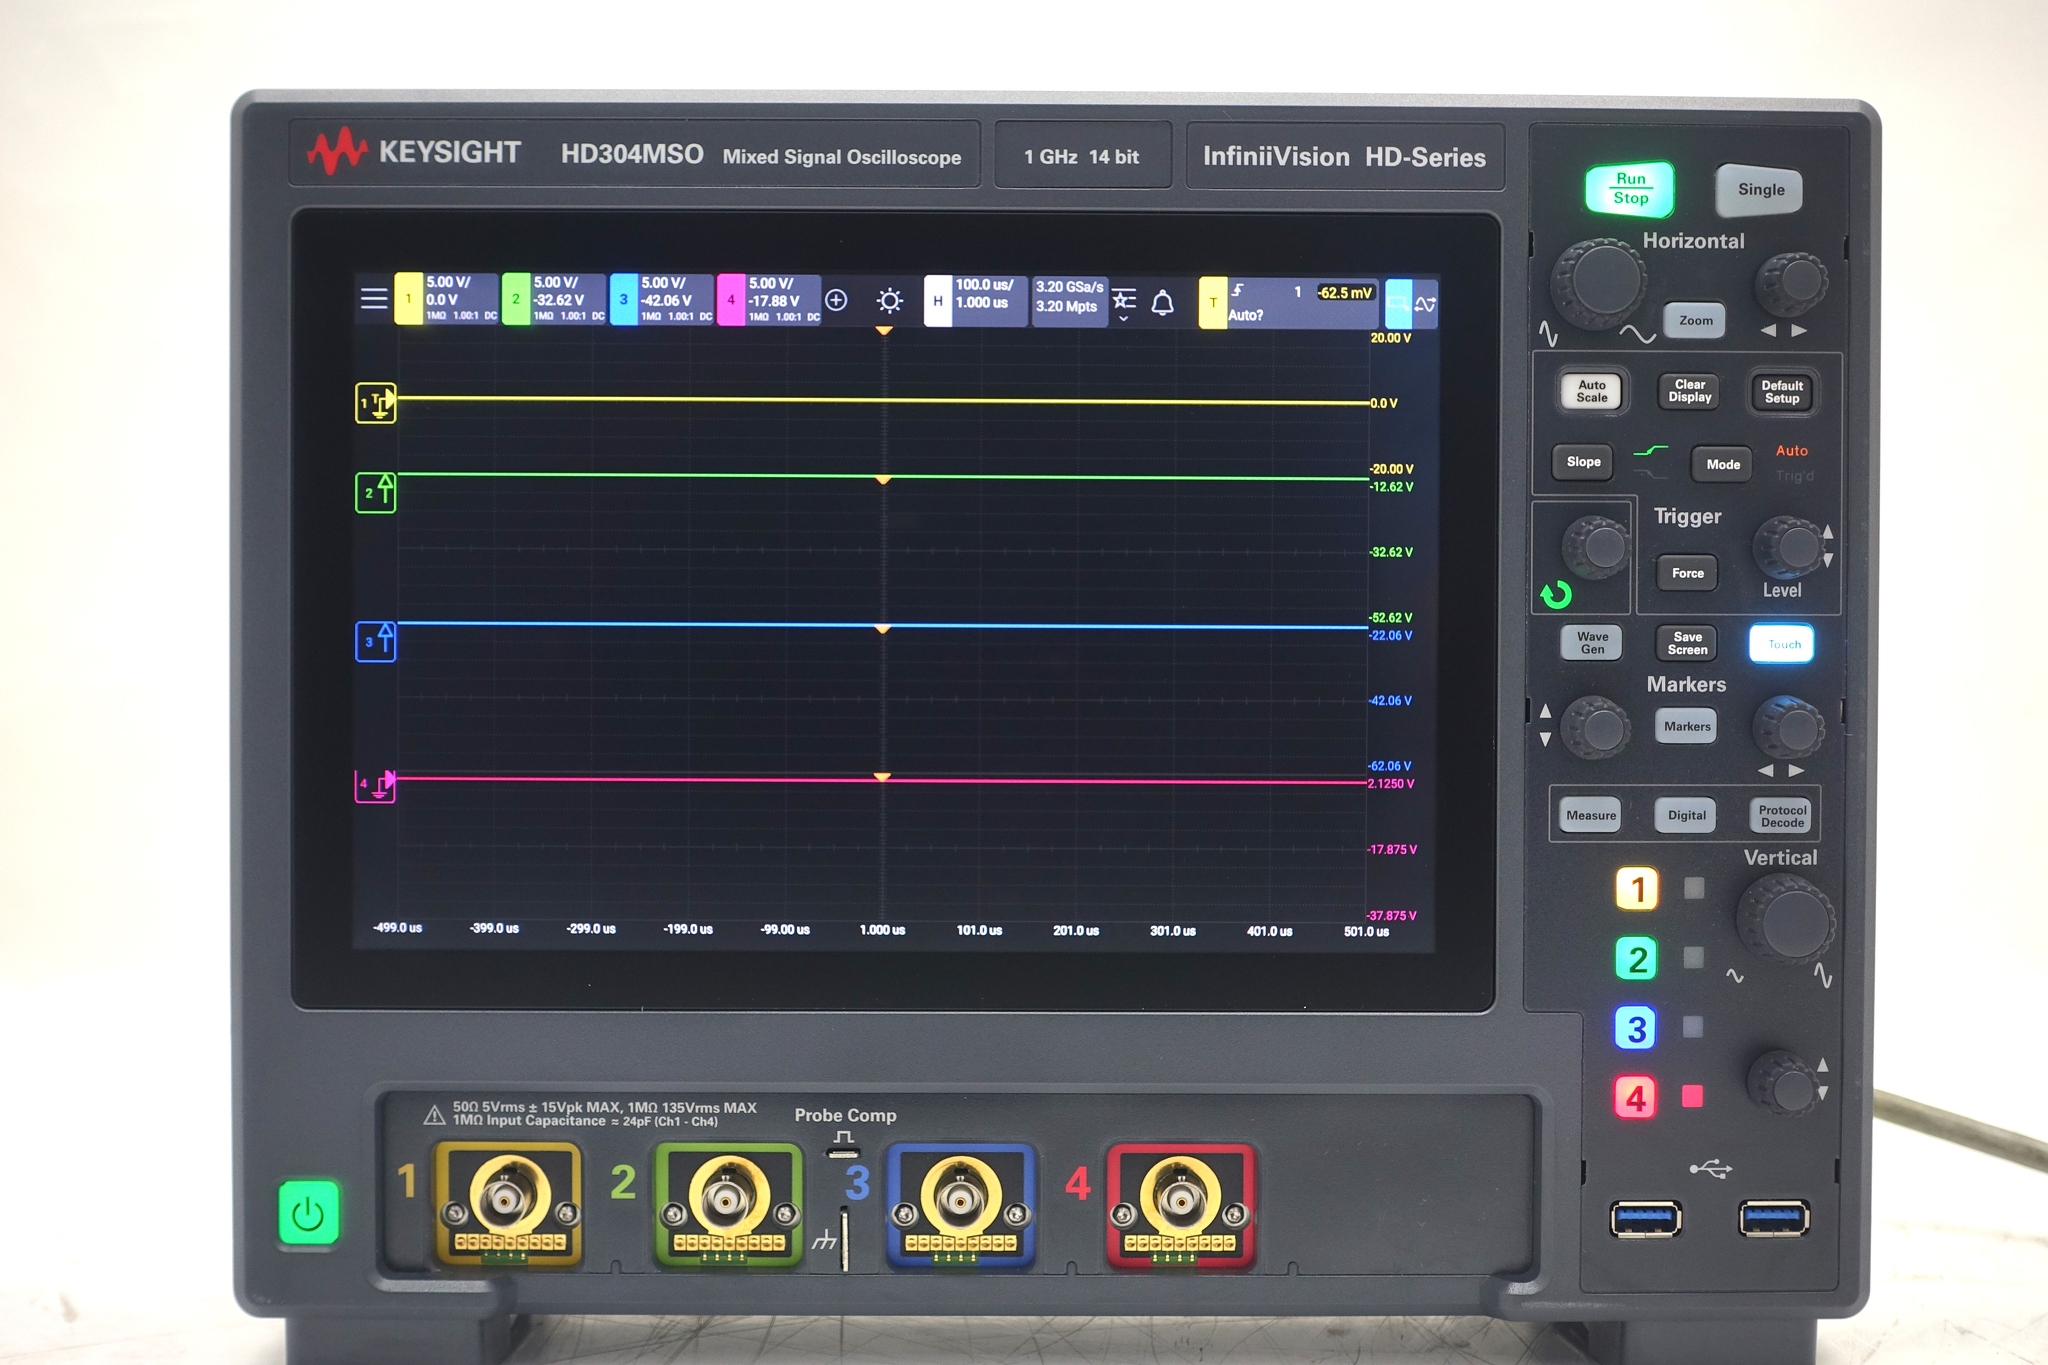
Task: Tap the blue cursors icon at top right
Action: [x=1400, y=303]
